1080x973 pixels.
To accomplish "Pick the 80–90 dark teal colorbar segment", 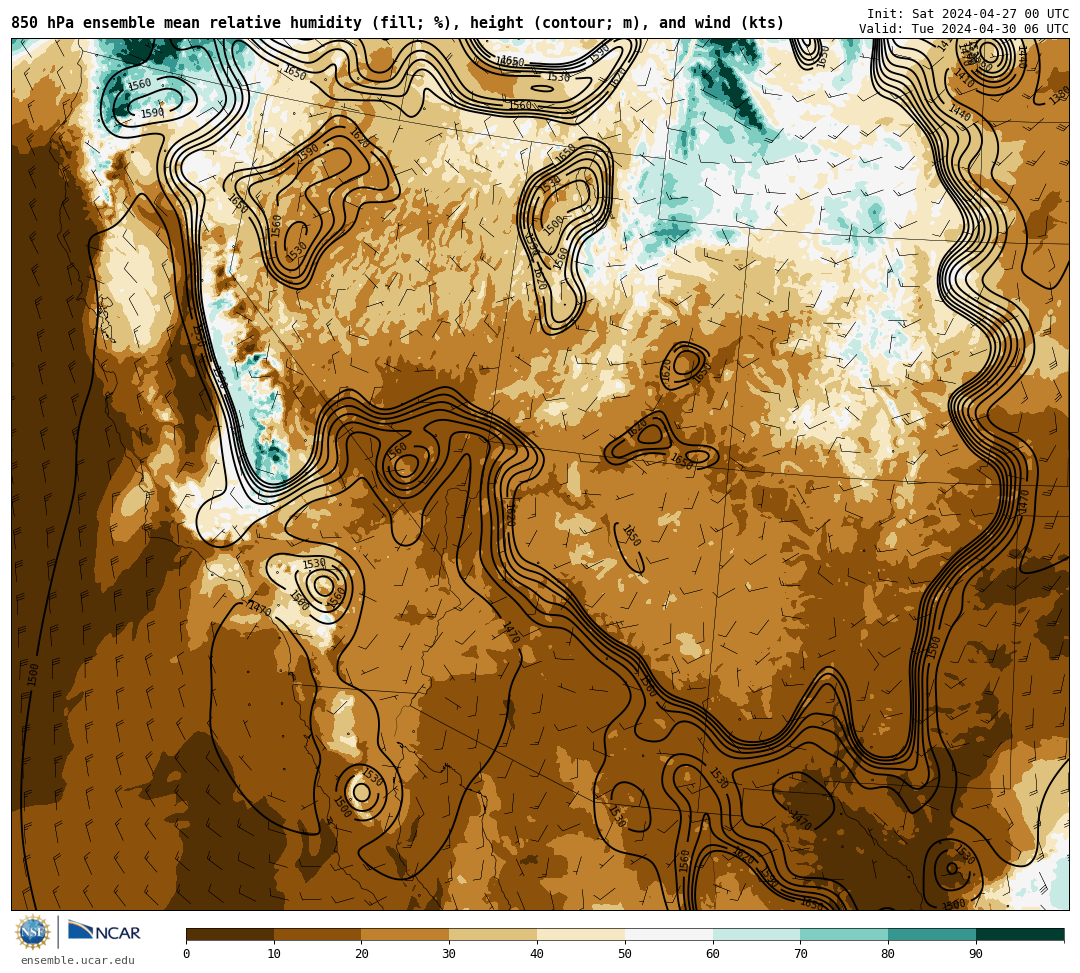I will point(932,934).
